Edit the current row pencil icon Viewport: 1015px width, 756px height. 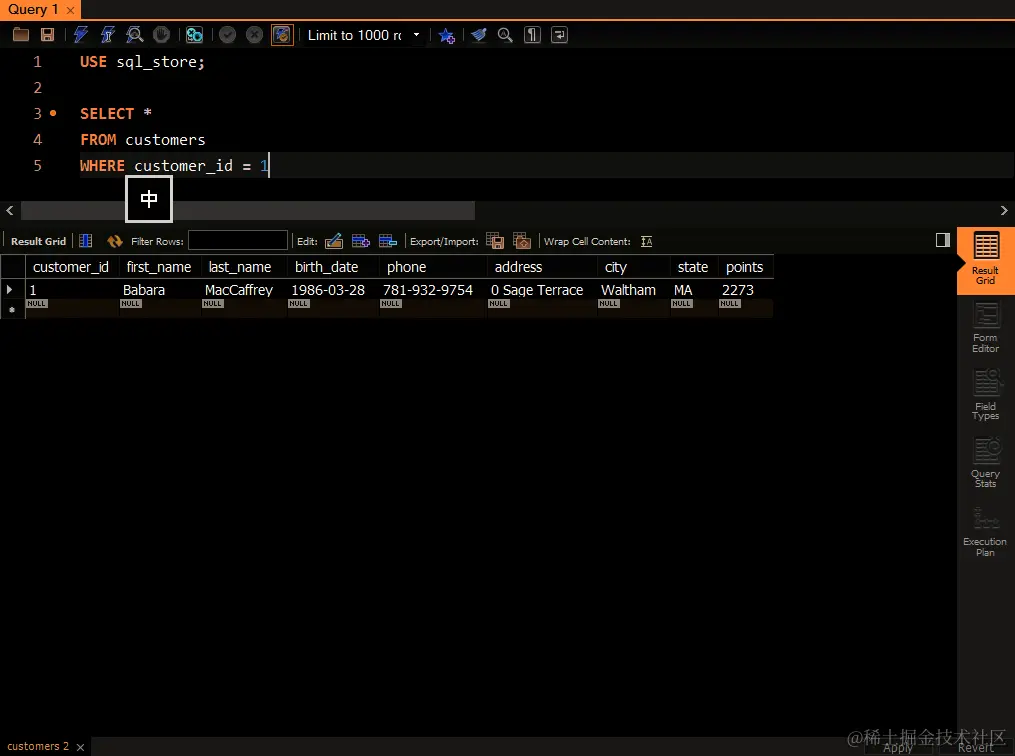click(334, 241)
